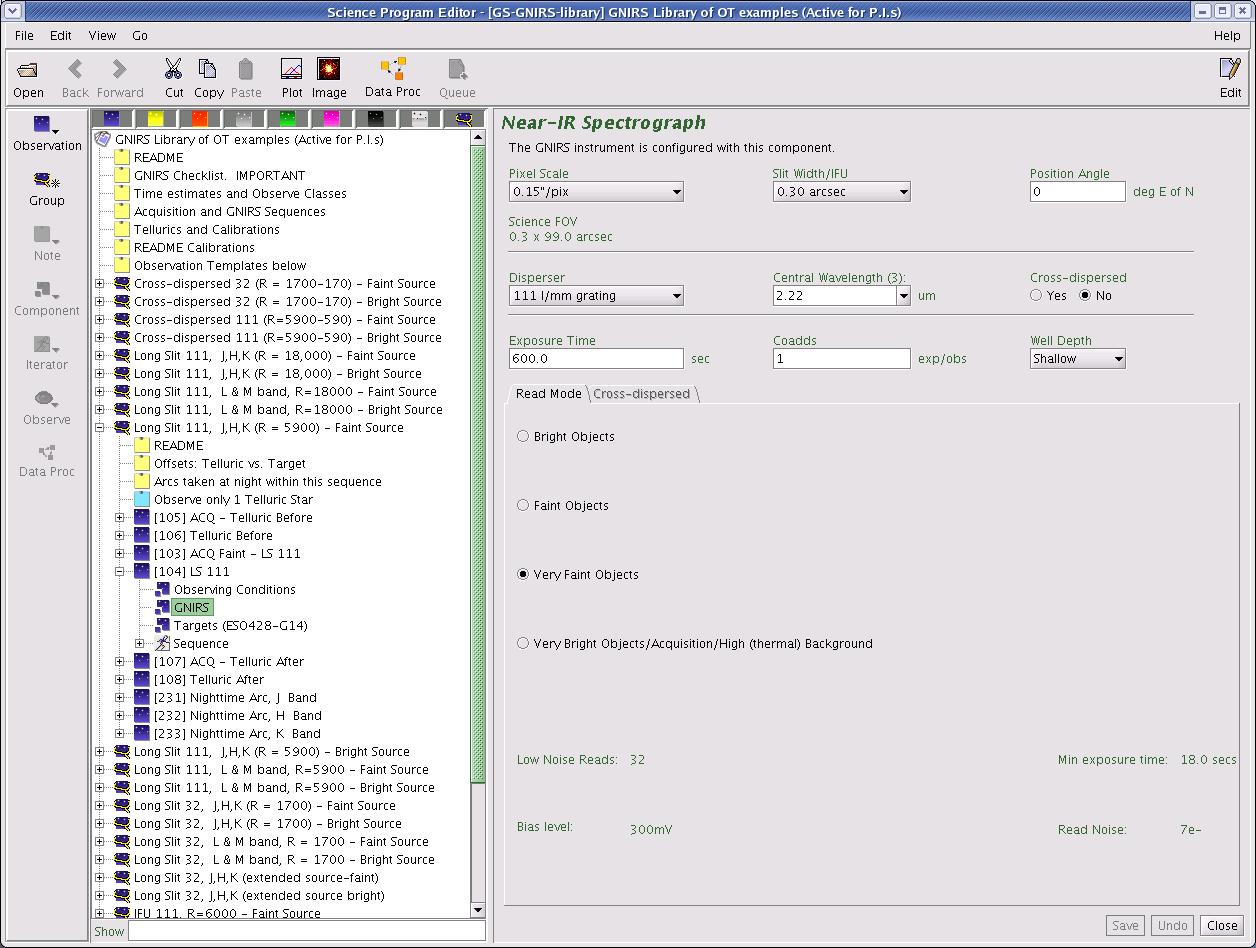Viewport: 1256px width, 948px height.
Task: Click the Save button
Action: (1125, 926)
